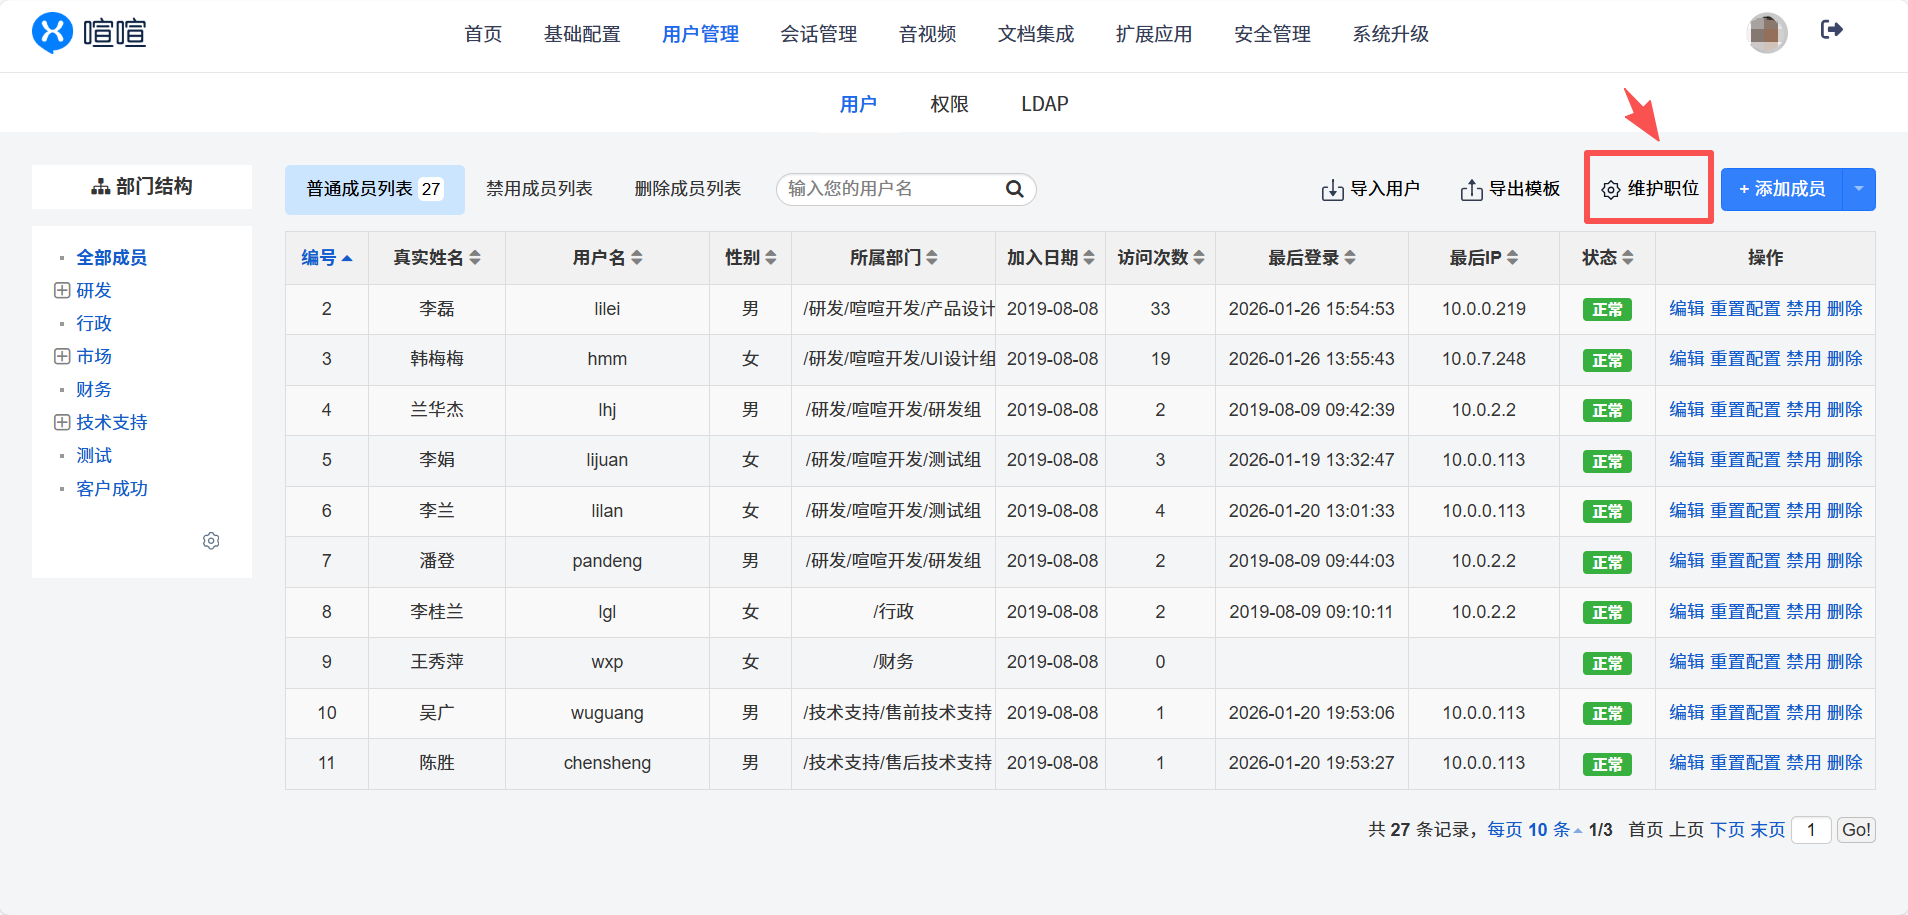Expand the 技术支持 department node

(62, 422)
